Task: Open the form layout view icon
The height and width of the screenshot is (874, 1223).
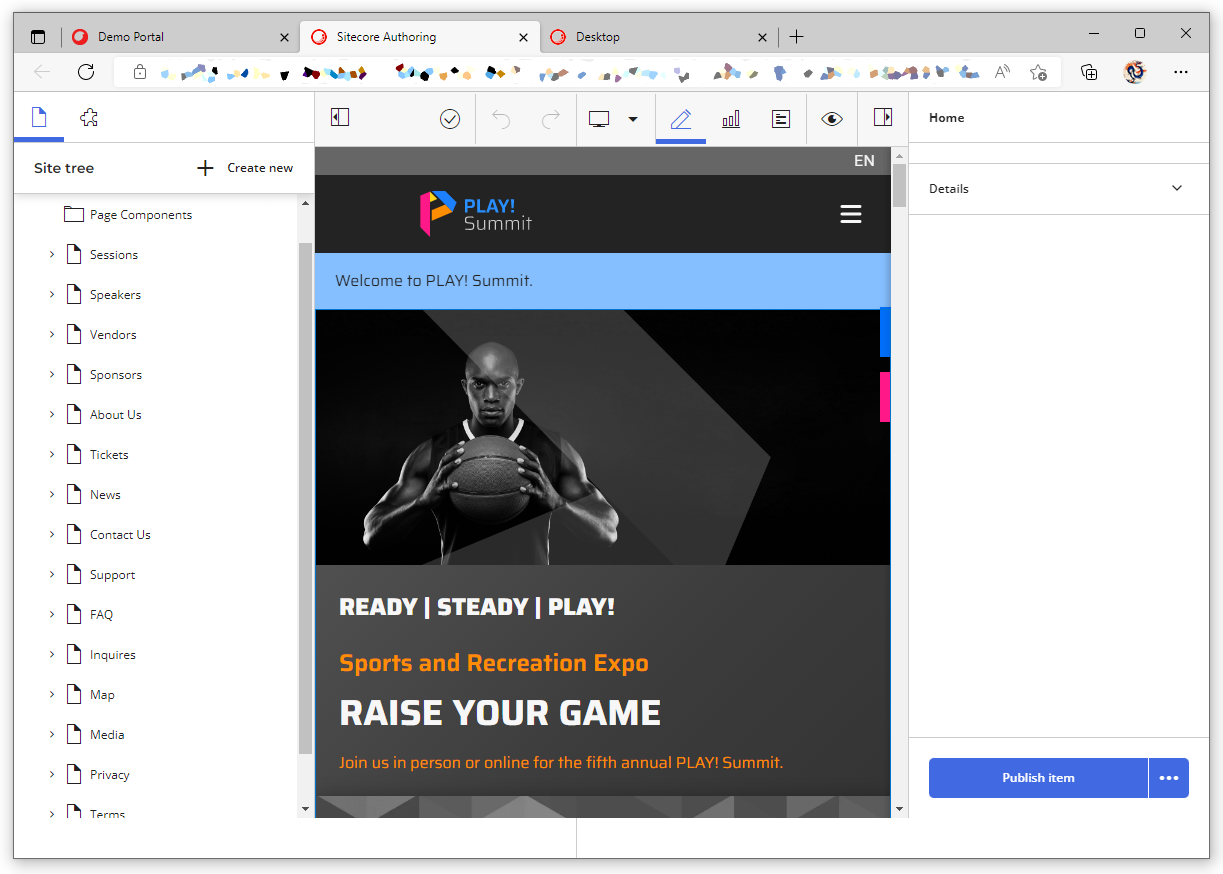Action: click(781, 119)
